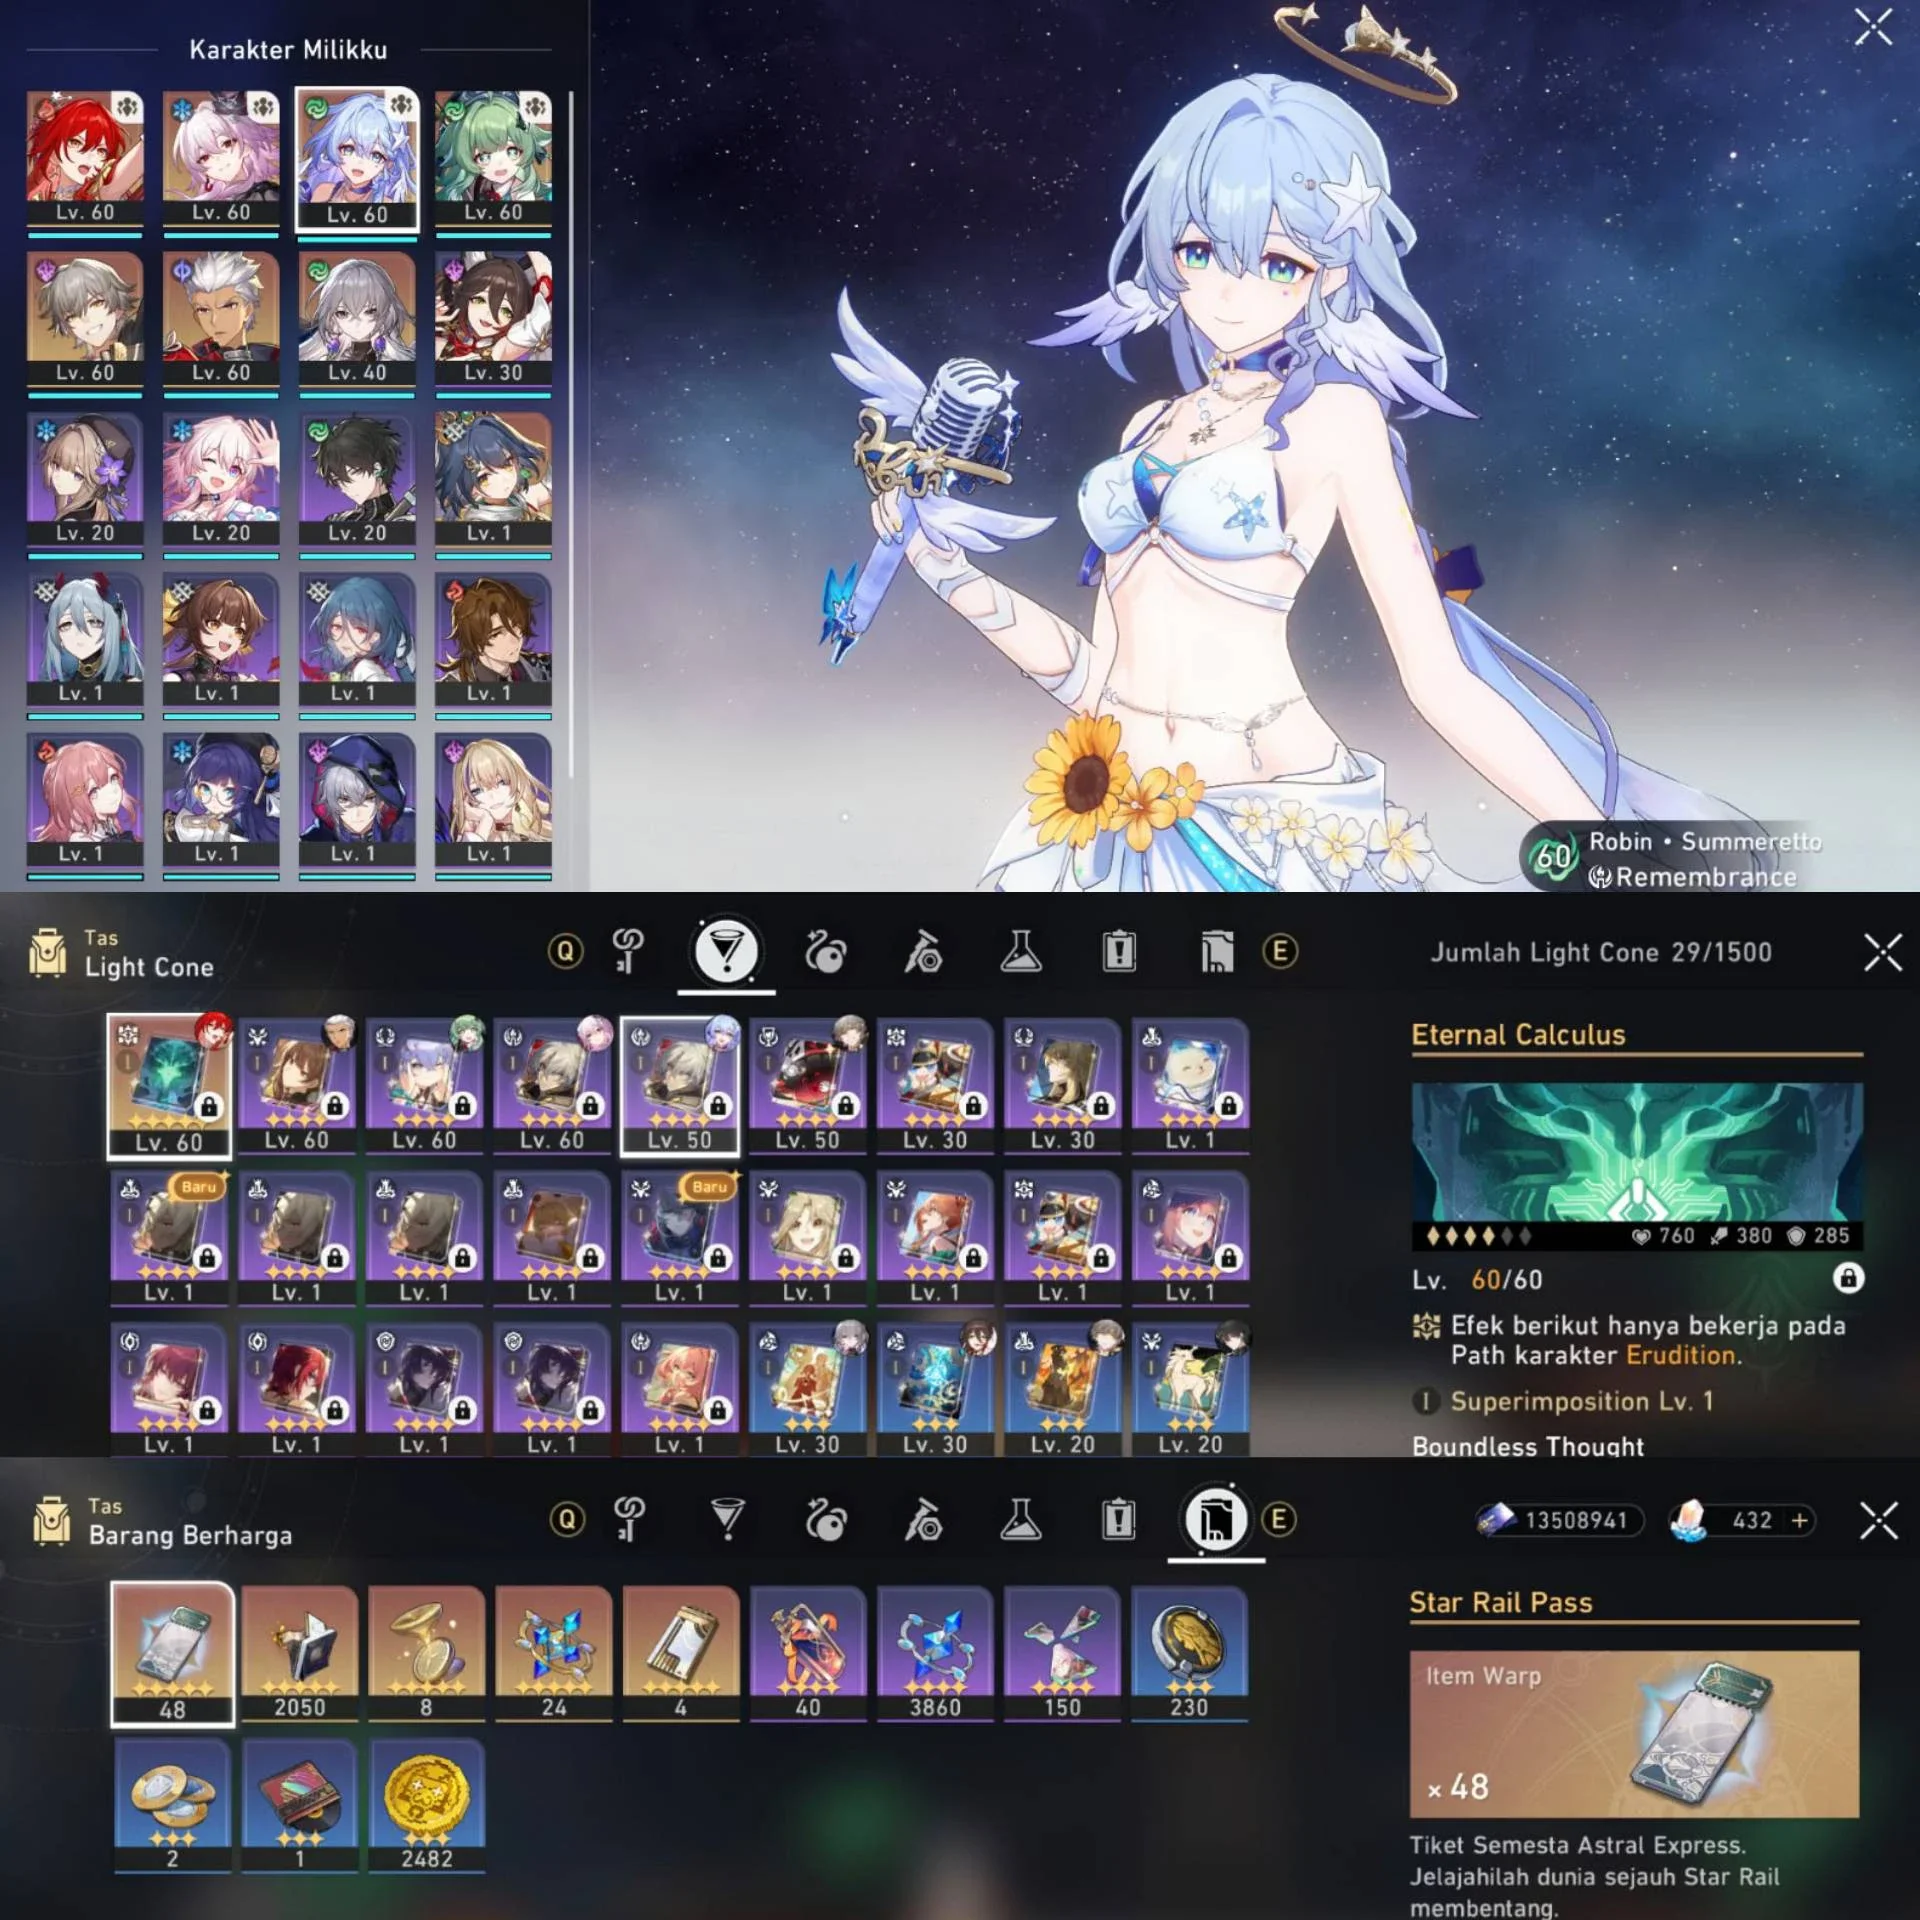Select pink-white haired Lv. 60 character card
Screen dimensions: 1920x1920
click(221, 158)
